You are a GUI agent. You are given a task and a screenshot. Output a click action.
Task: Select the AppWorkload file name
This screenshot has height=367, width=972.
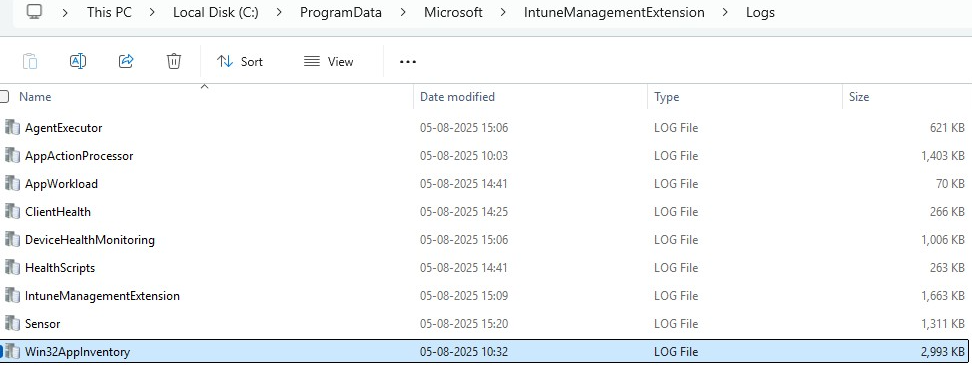[x=61, y=184]
